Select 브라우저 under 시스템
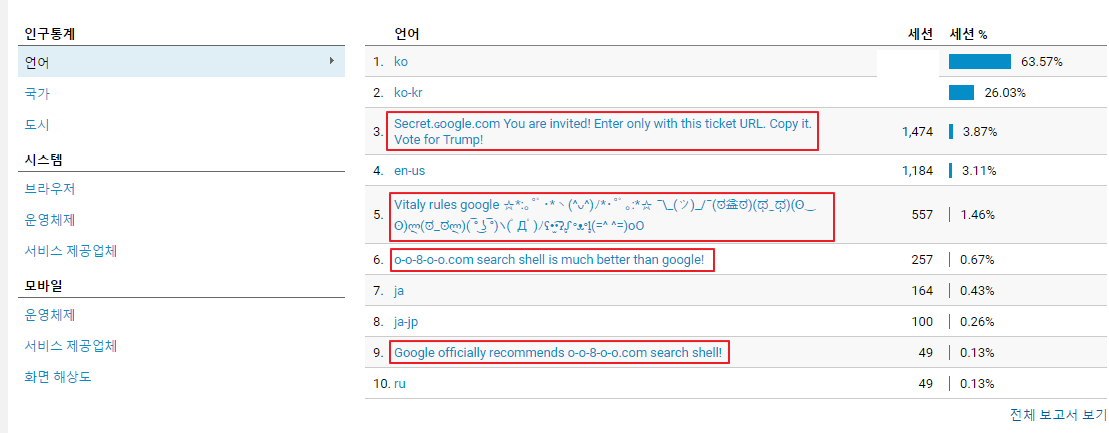The height and width of the screenshot is (433, 1109). point(50,189)
